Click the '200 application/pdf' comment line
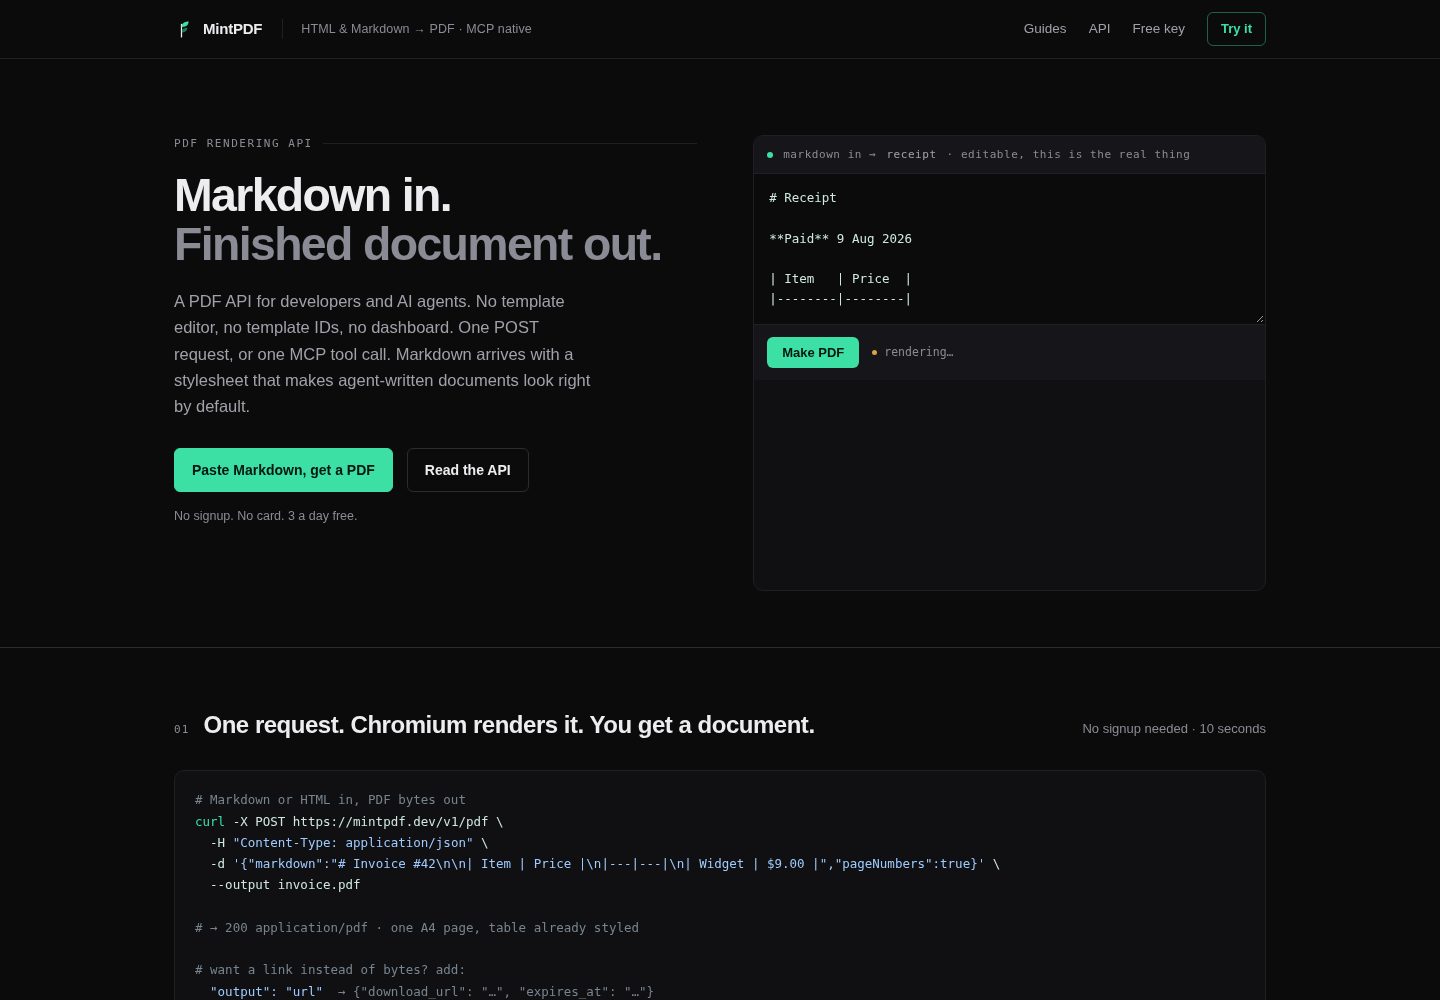This screenshot has height=1000, width=1440. tap(417, 928)
